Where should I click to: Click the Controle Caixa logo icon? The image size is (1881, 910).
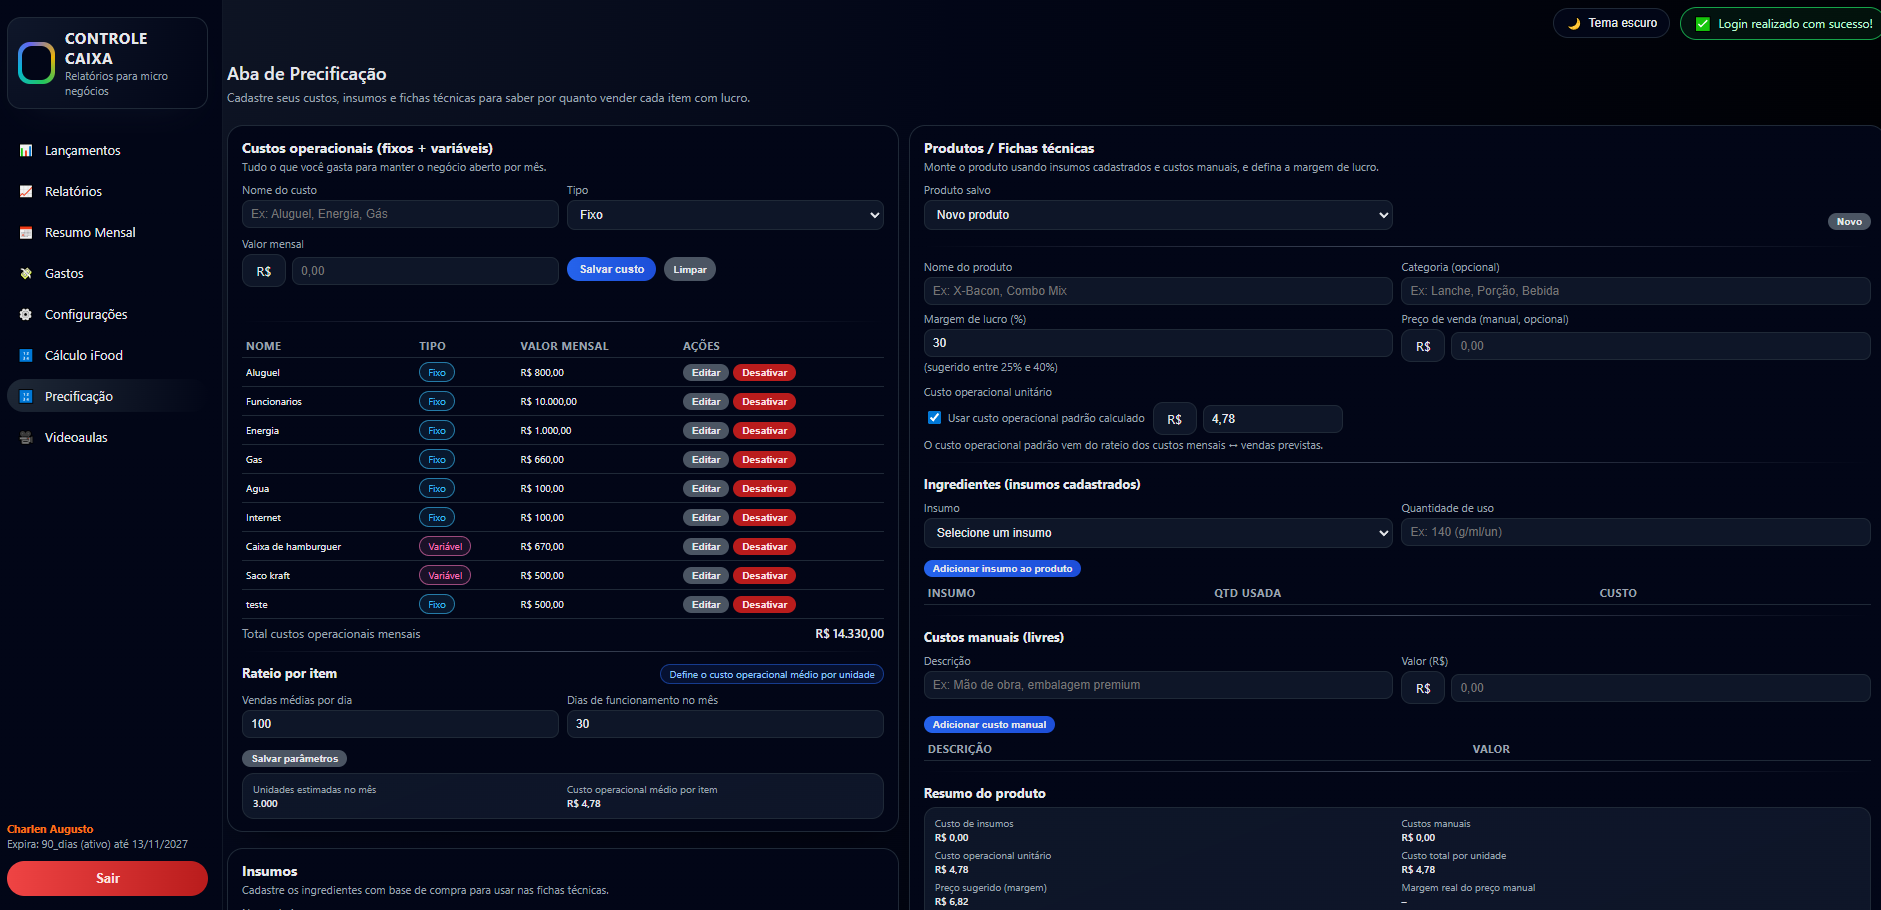point(37,63)
